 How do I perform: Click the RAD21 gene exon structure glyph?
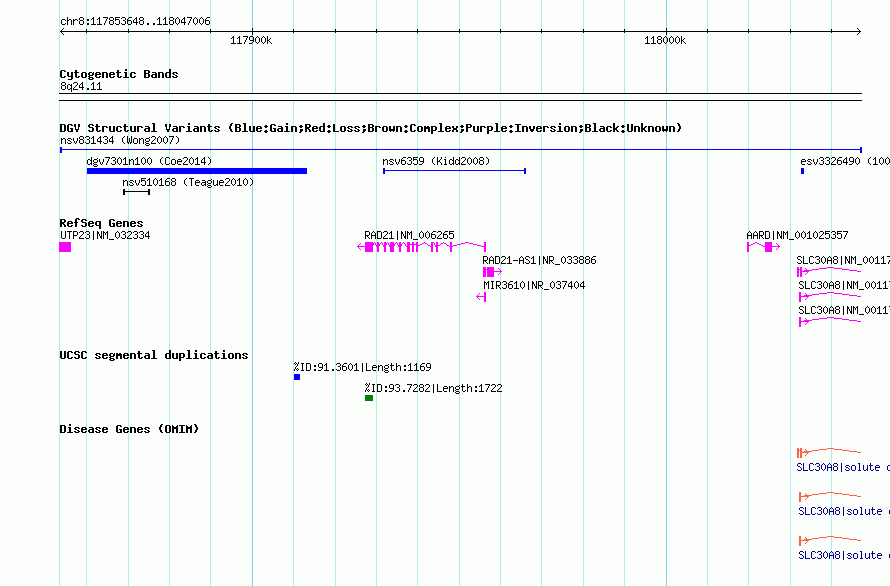tap(421, 246)
